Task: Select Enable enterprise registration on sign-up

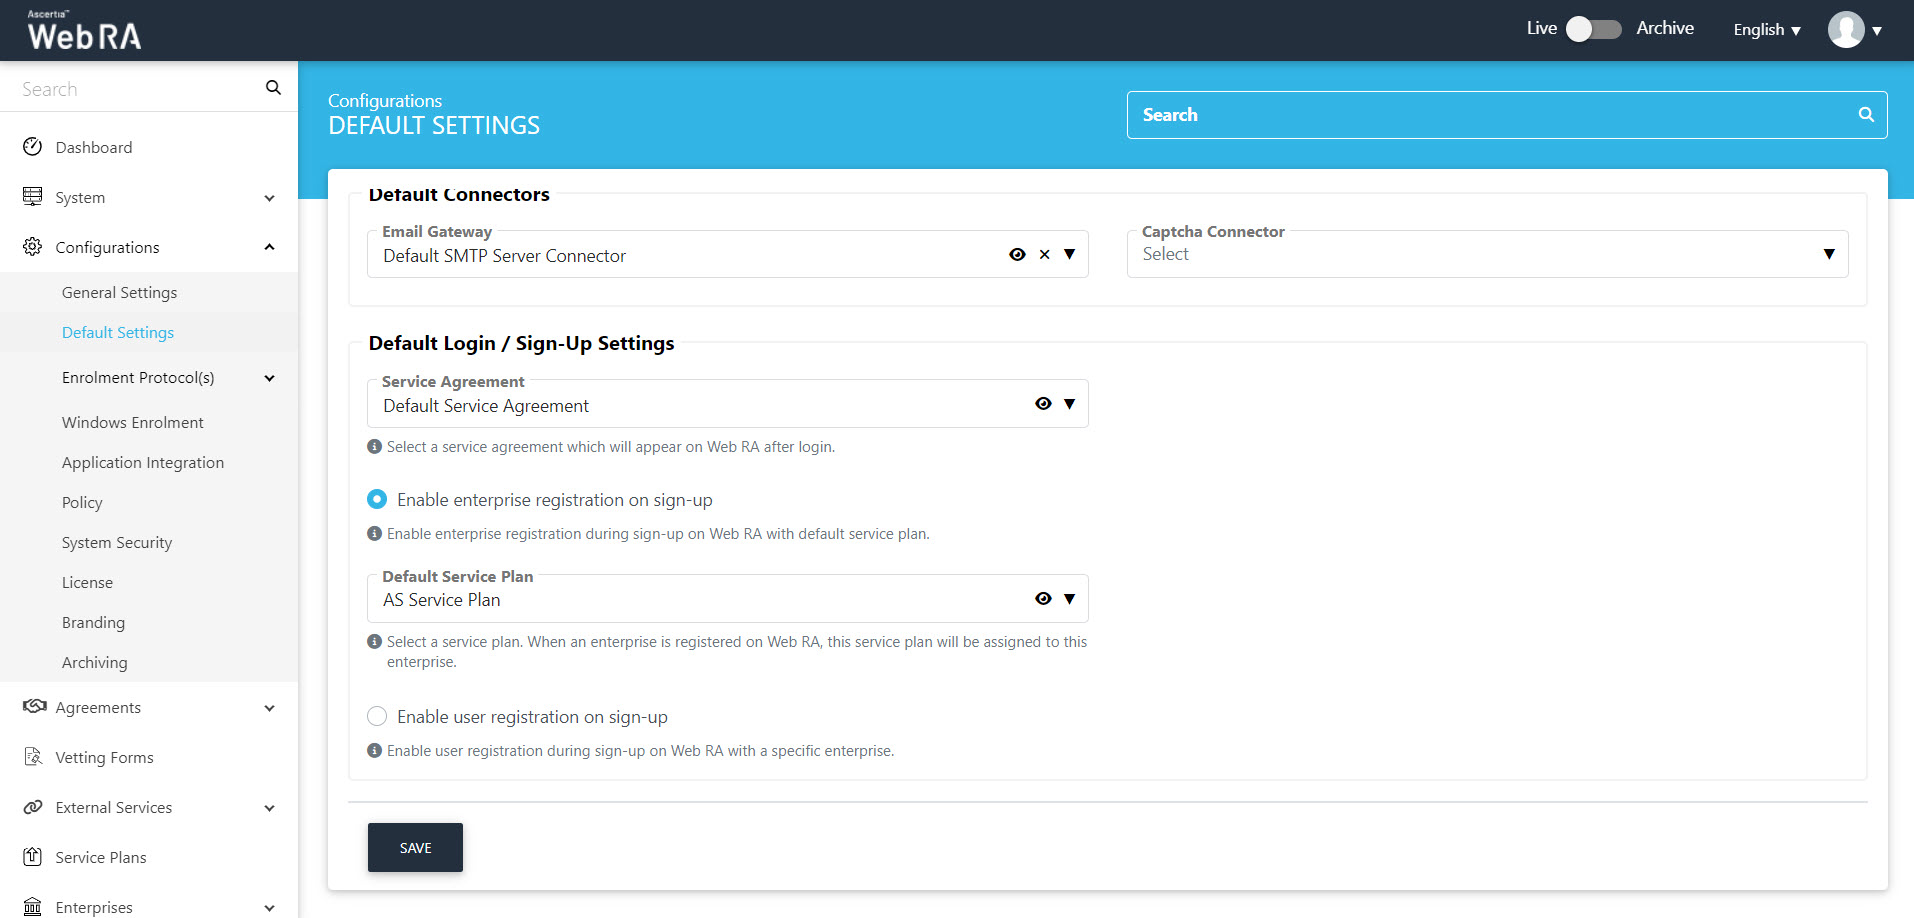Action: [377, 499]
